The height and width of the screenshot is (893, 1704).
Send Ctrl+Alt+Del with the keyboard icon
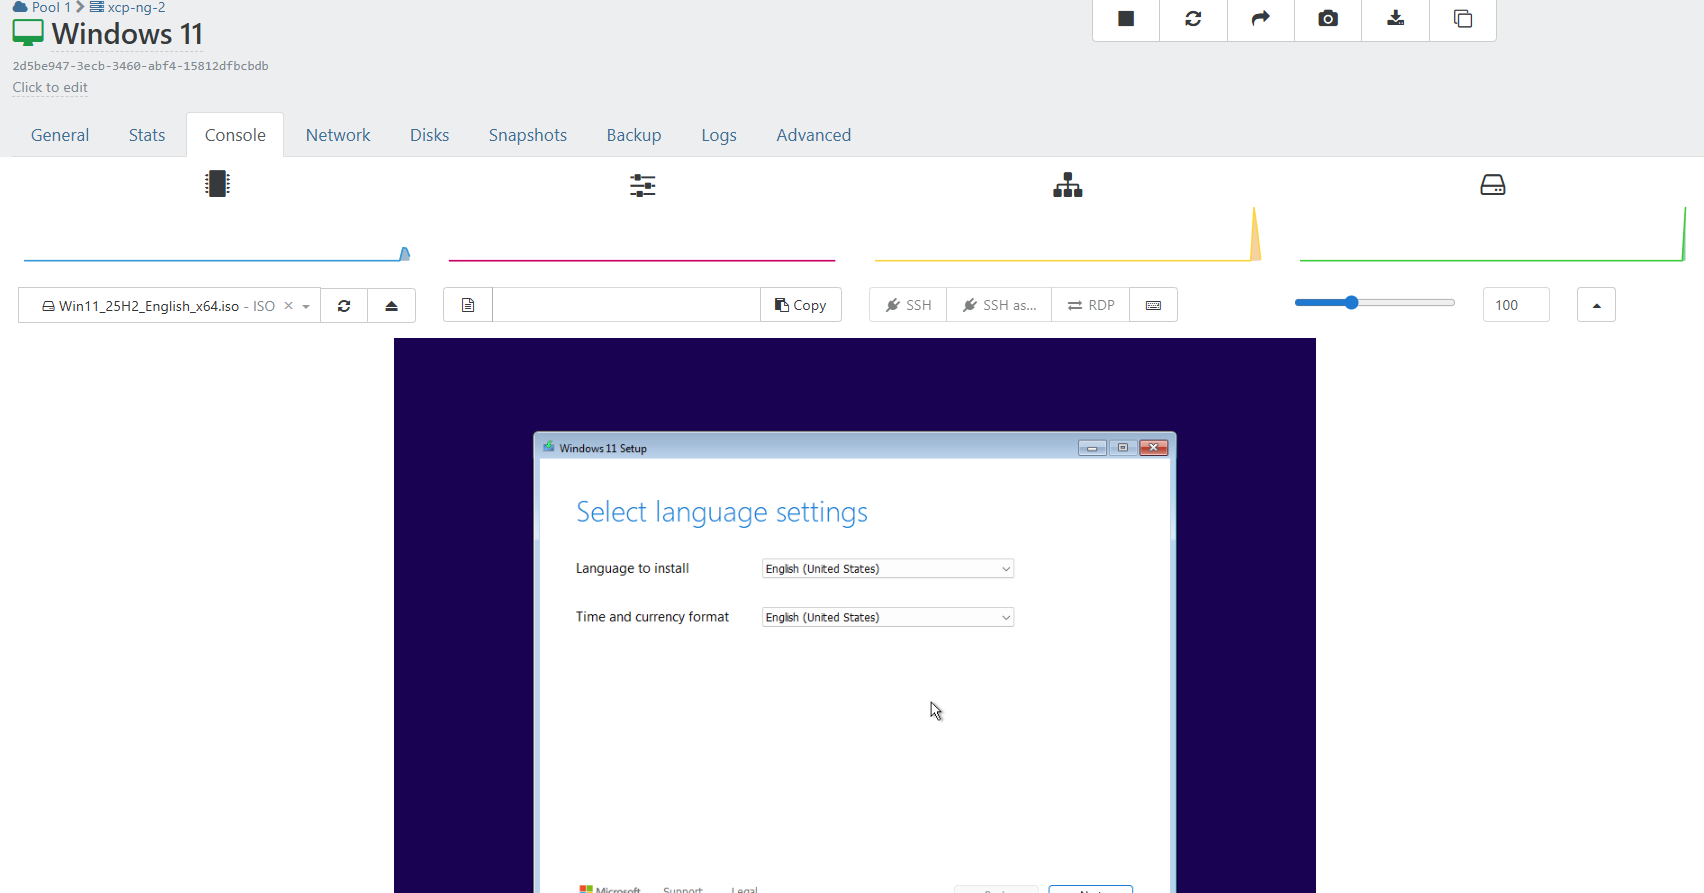coord(1153,305)
